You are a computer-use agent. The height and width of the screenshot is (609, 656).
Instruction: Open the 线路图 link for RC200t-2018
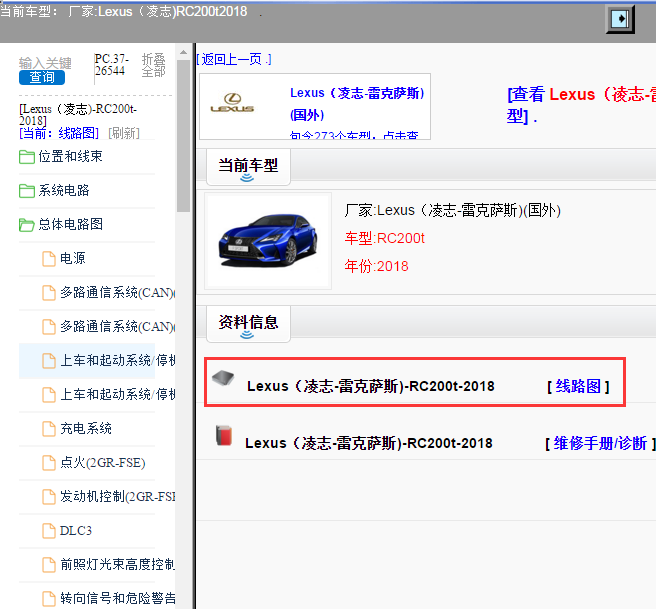pos(578,386)
